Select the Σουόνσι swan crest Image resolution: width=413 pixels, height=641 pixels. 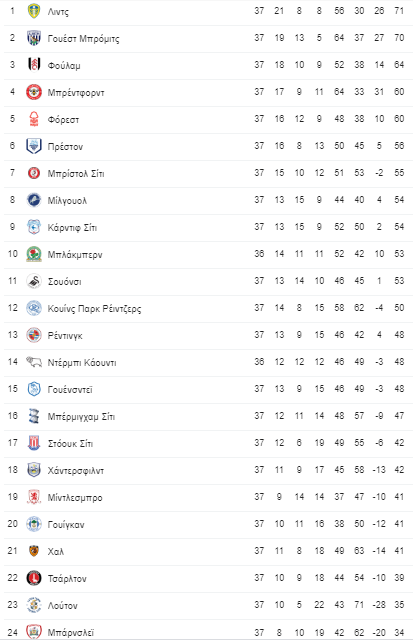tap(34, 281)
